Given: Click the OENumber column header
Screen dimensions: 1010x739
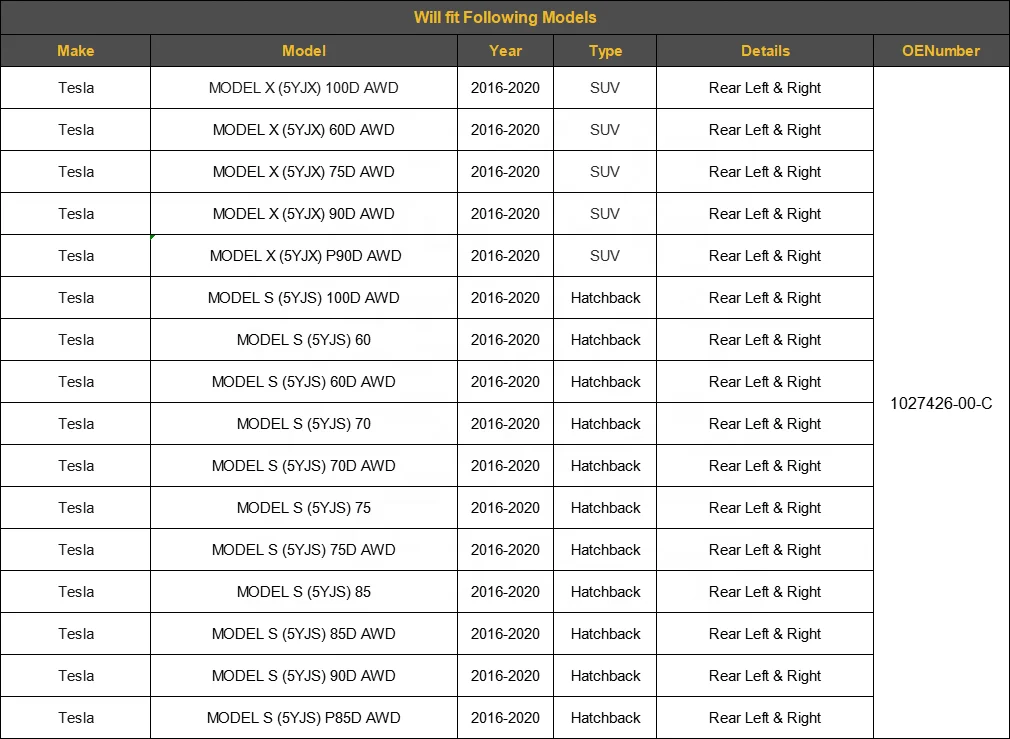Looking at the screenshot, I should 941,51.
